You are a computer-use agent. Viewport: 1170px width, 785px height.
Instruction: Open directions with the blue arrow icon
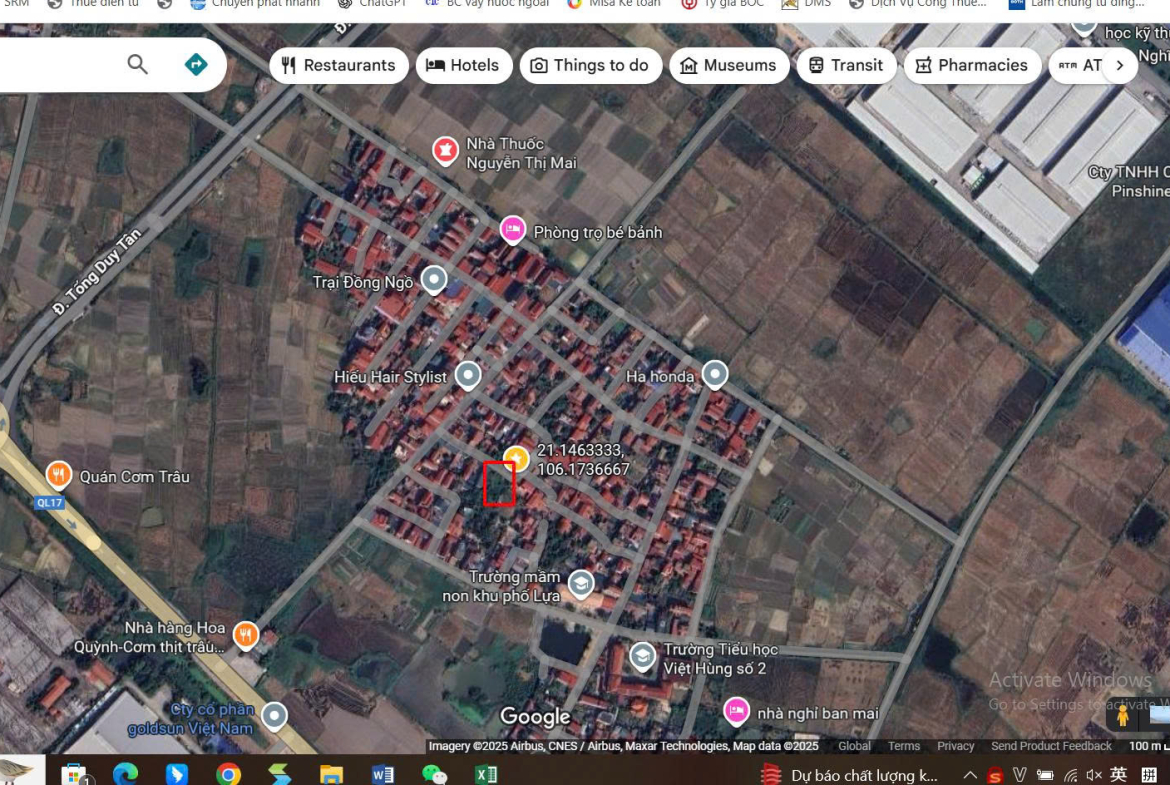196,65
